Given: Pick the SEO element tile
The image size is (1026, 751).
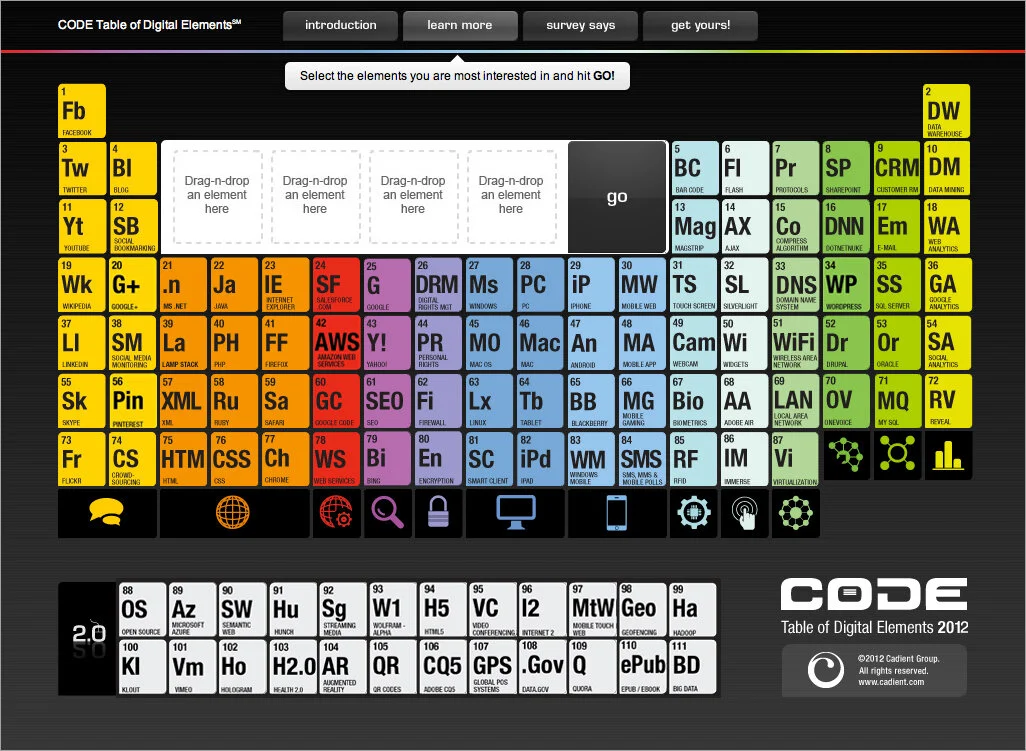Looking at the screenshot, I should (x=387, y=401).
